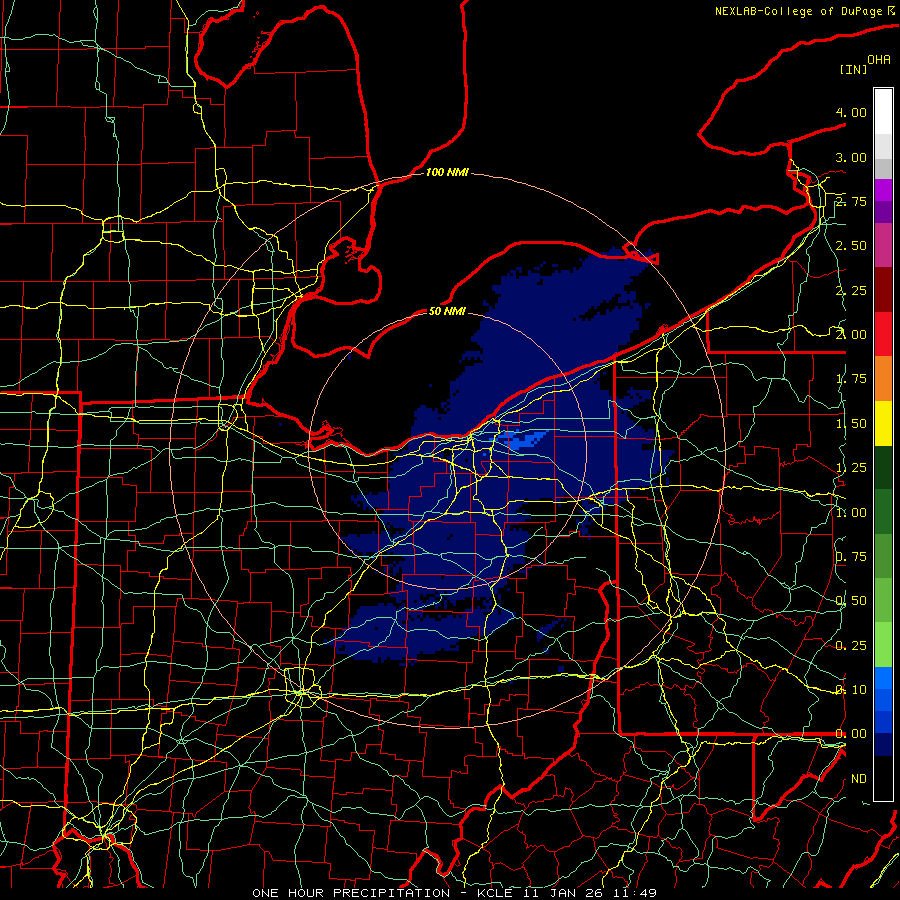Click the ND legend label

pos(859,779)
